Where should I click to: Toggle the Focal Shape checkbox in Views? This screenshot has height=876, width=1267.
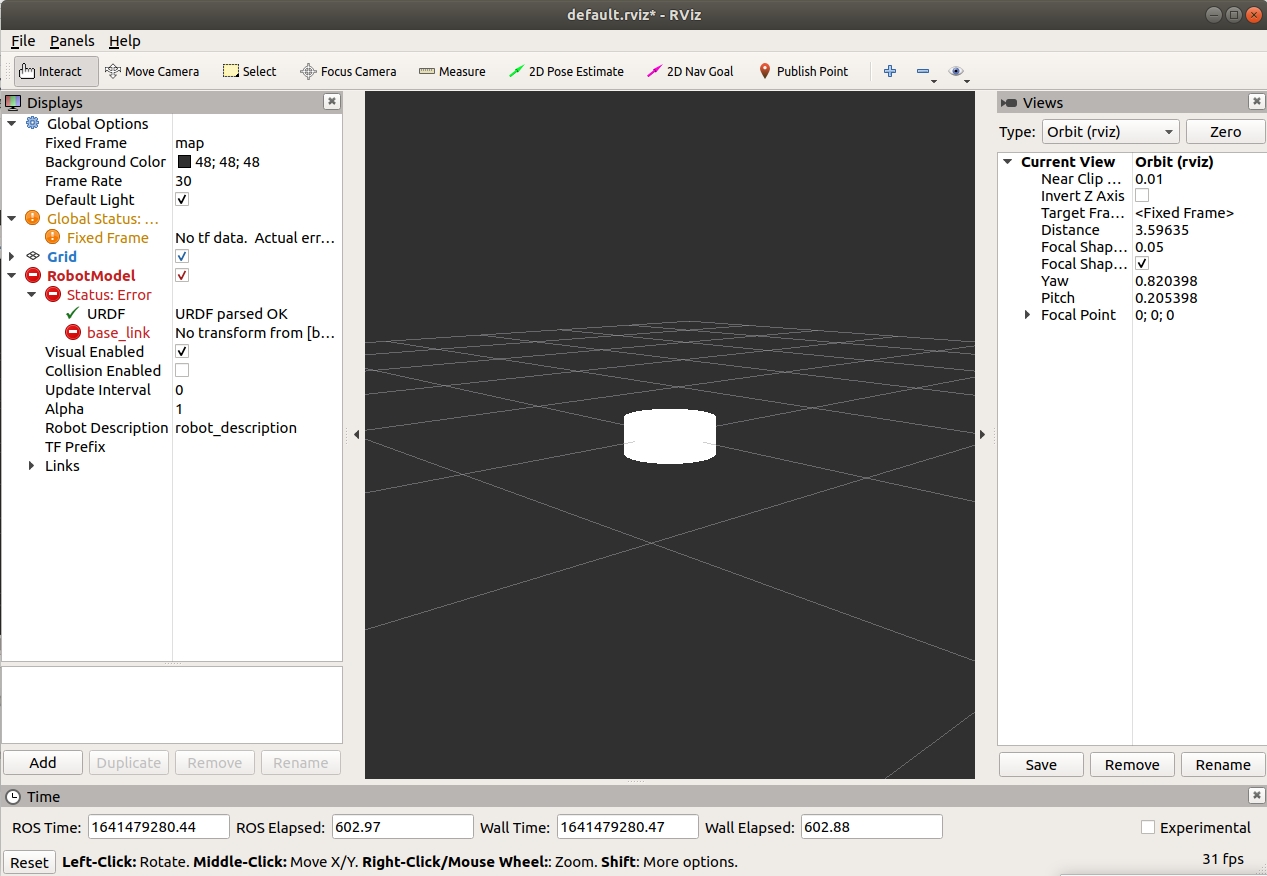tap(1142, 264)
